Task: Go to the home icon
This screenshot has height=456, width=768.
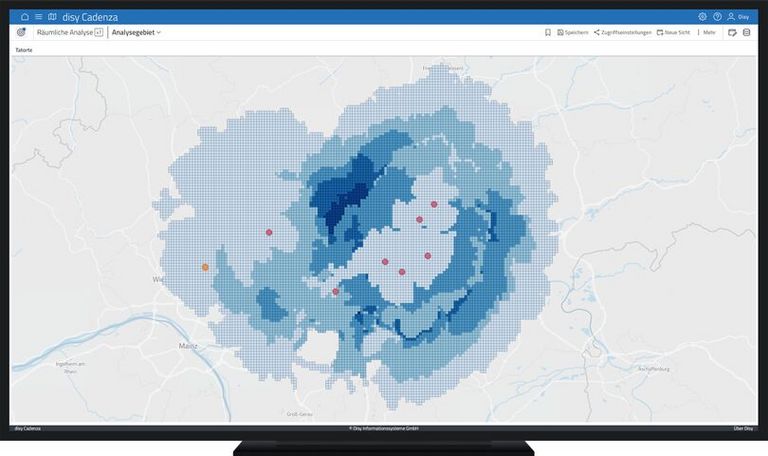Action: tap(24, 17)
